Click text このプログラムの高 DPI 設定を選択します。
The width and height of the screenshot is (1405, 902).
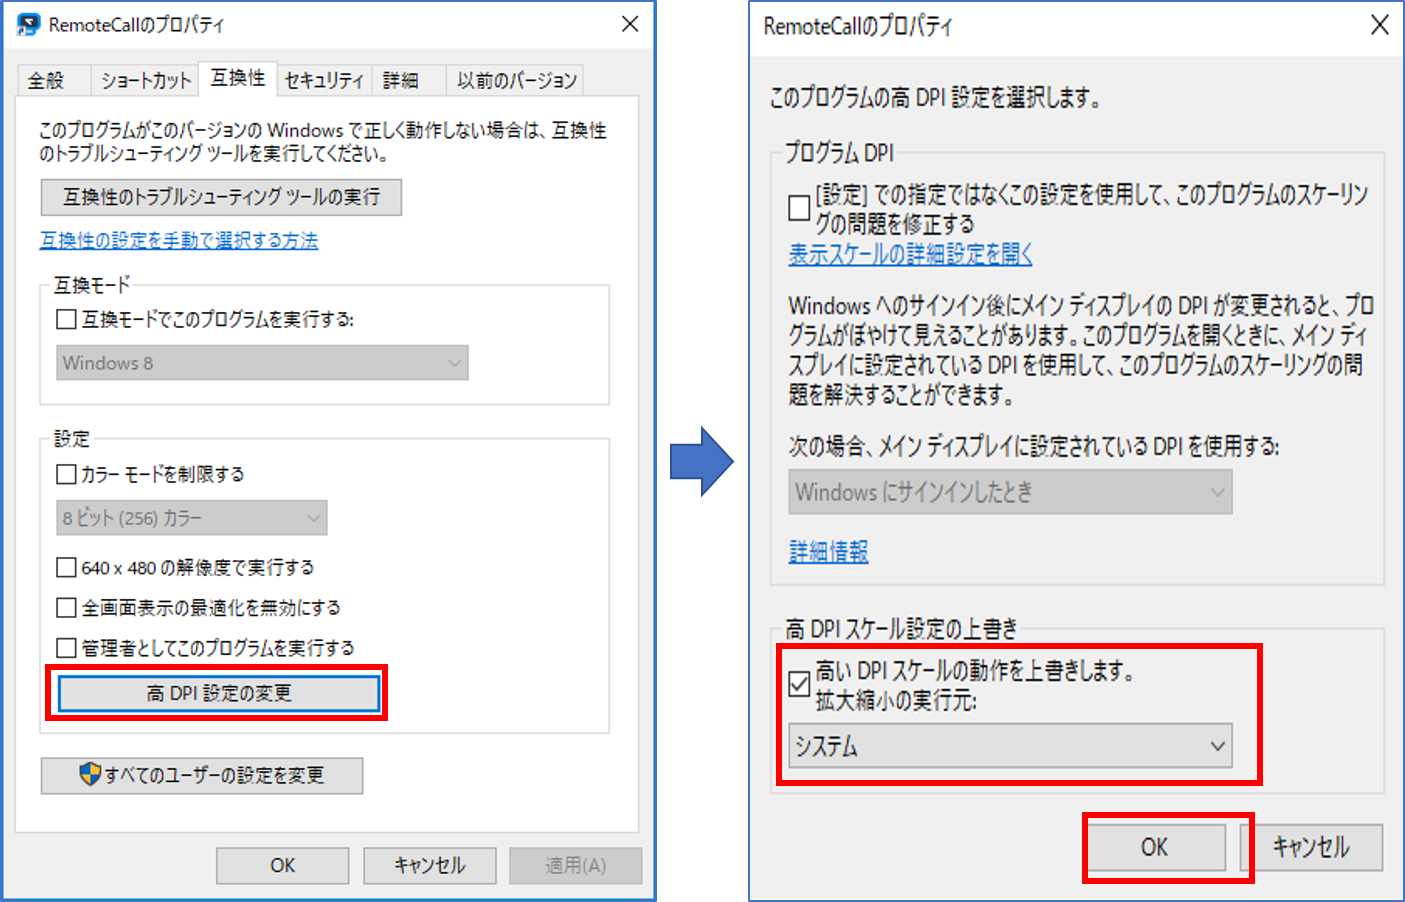coord(935,97)
